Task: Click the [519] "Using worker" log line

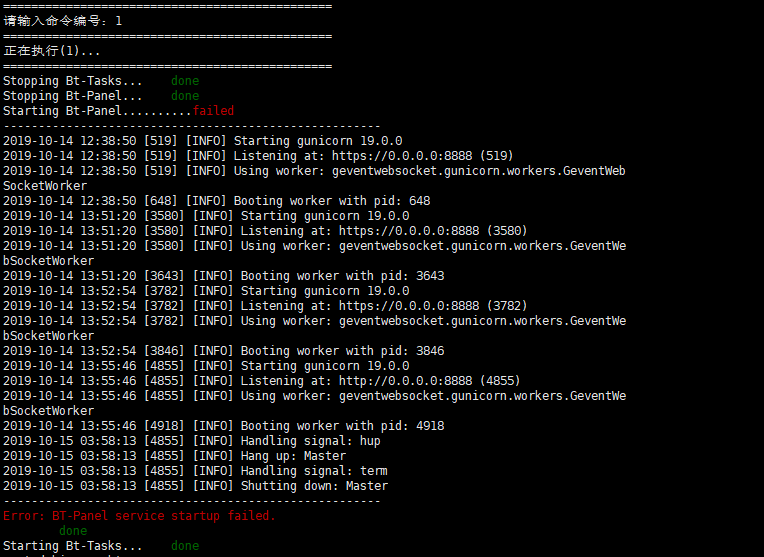Action: (x=314, y=171)
